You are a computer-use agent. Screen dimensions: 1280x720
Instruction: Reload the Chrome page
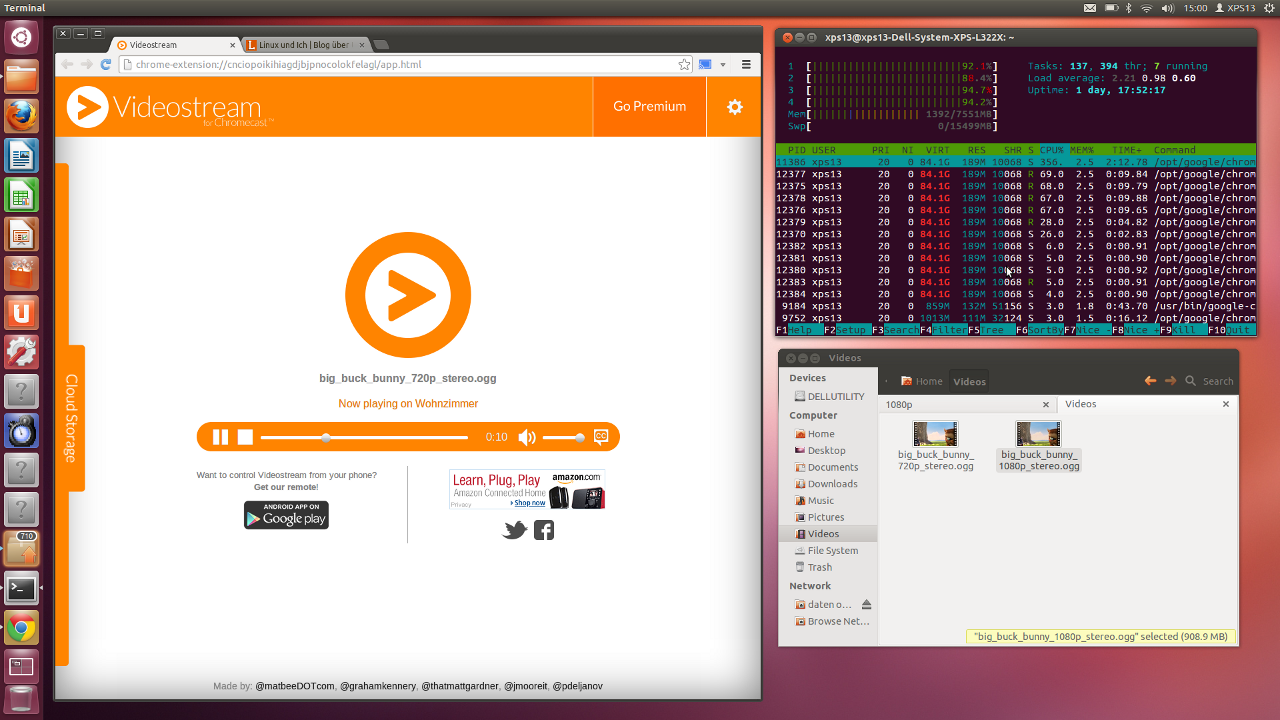[106, 64]
